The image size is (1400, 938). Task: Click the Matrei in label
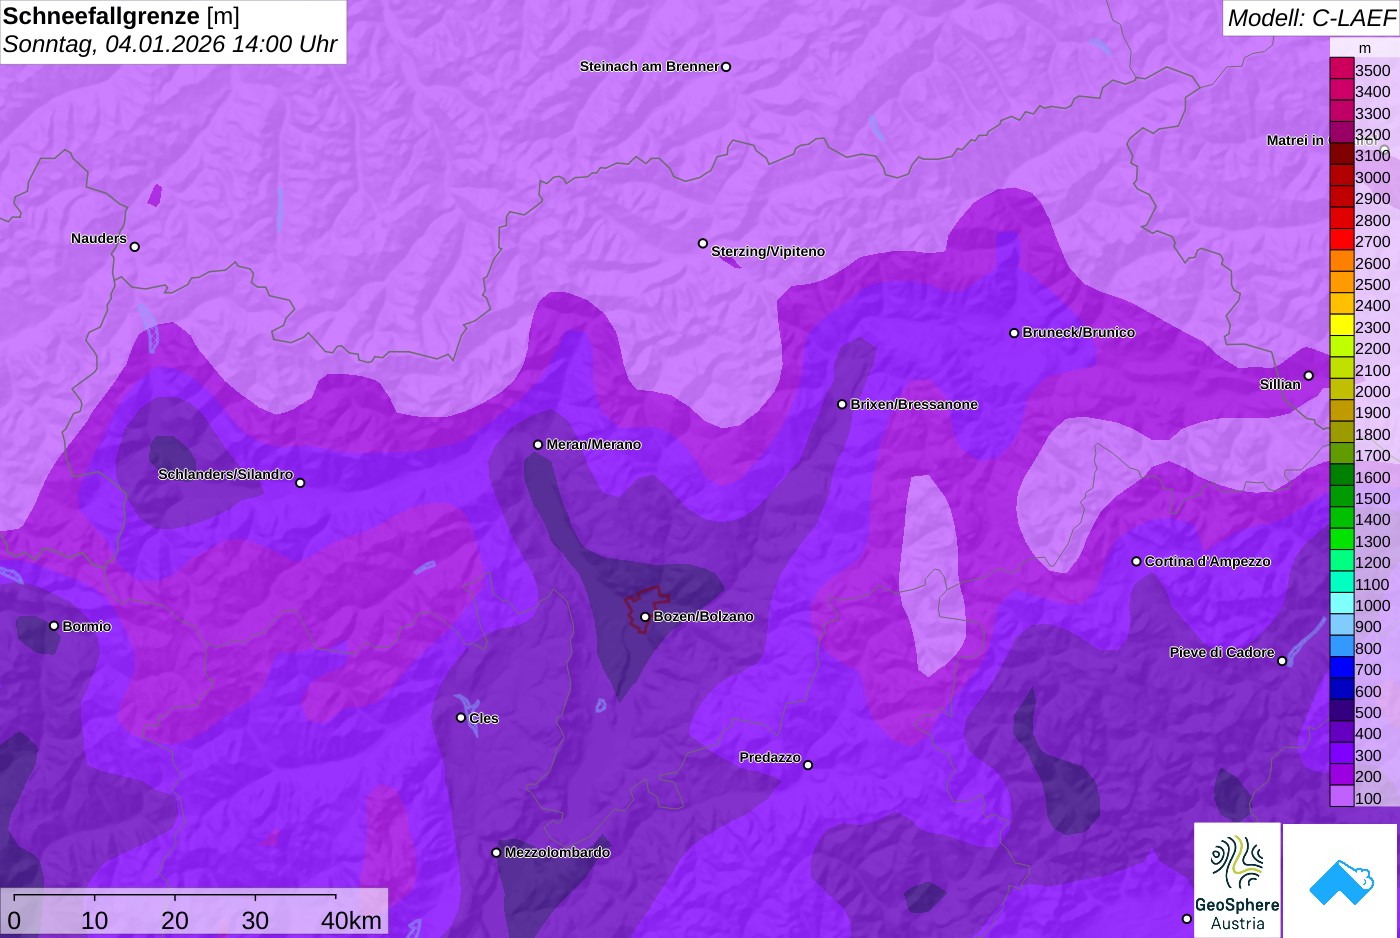click(x=1295, y=141)
